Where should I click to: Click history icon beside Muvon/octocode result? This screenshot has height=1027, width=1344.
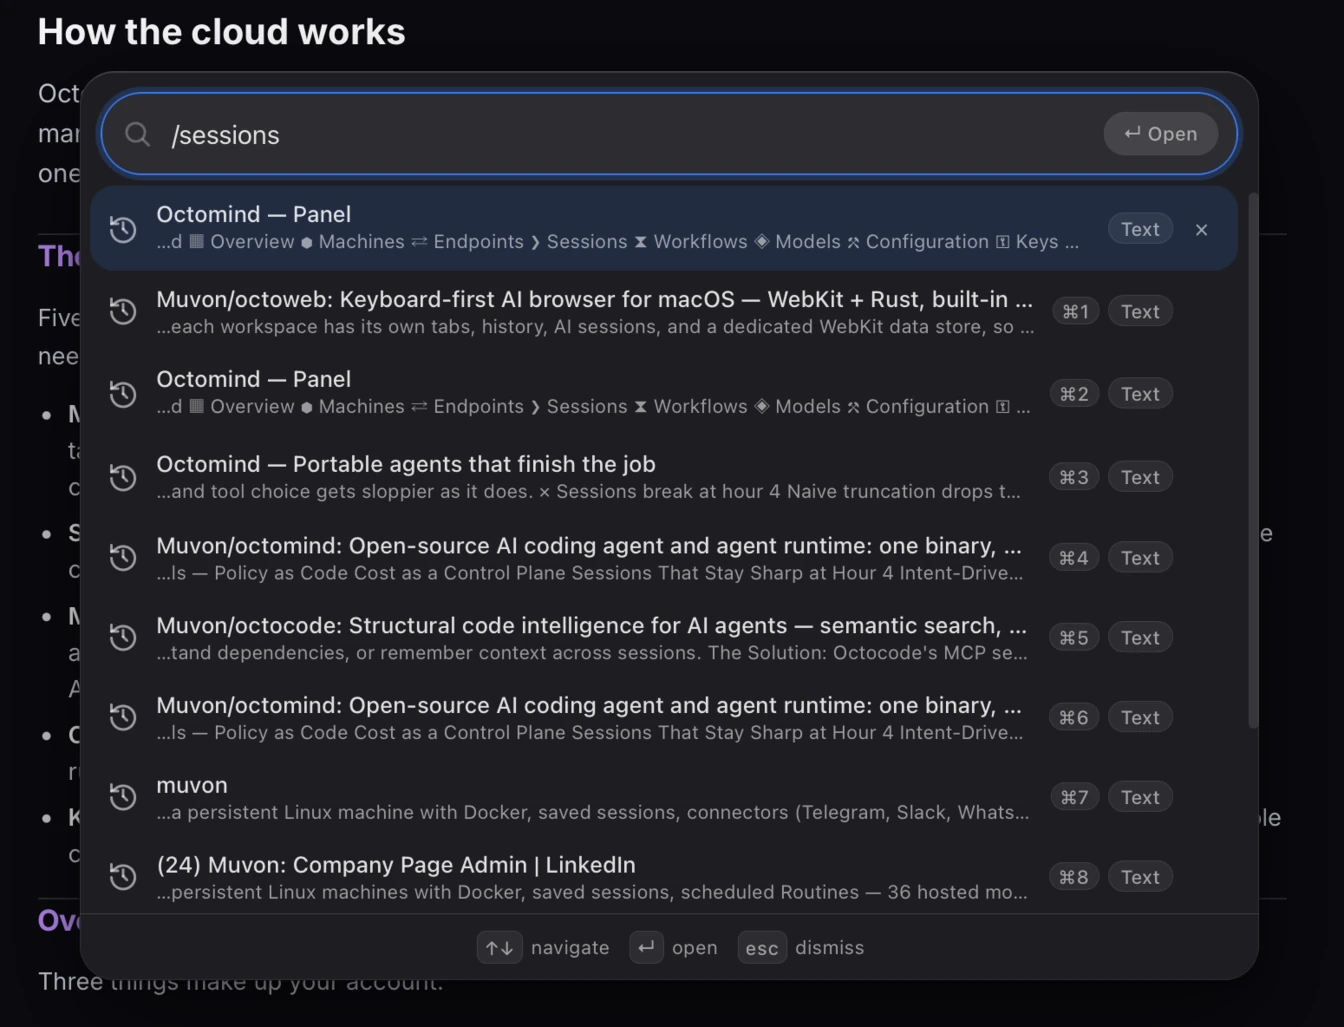(123, 637)
